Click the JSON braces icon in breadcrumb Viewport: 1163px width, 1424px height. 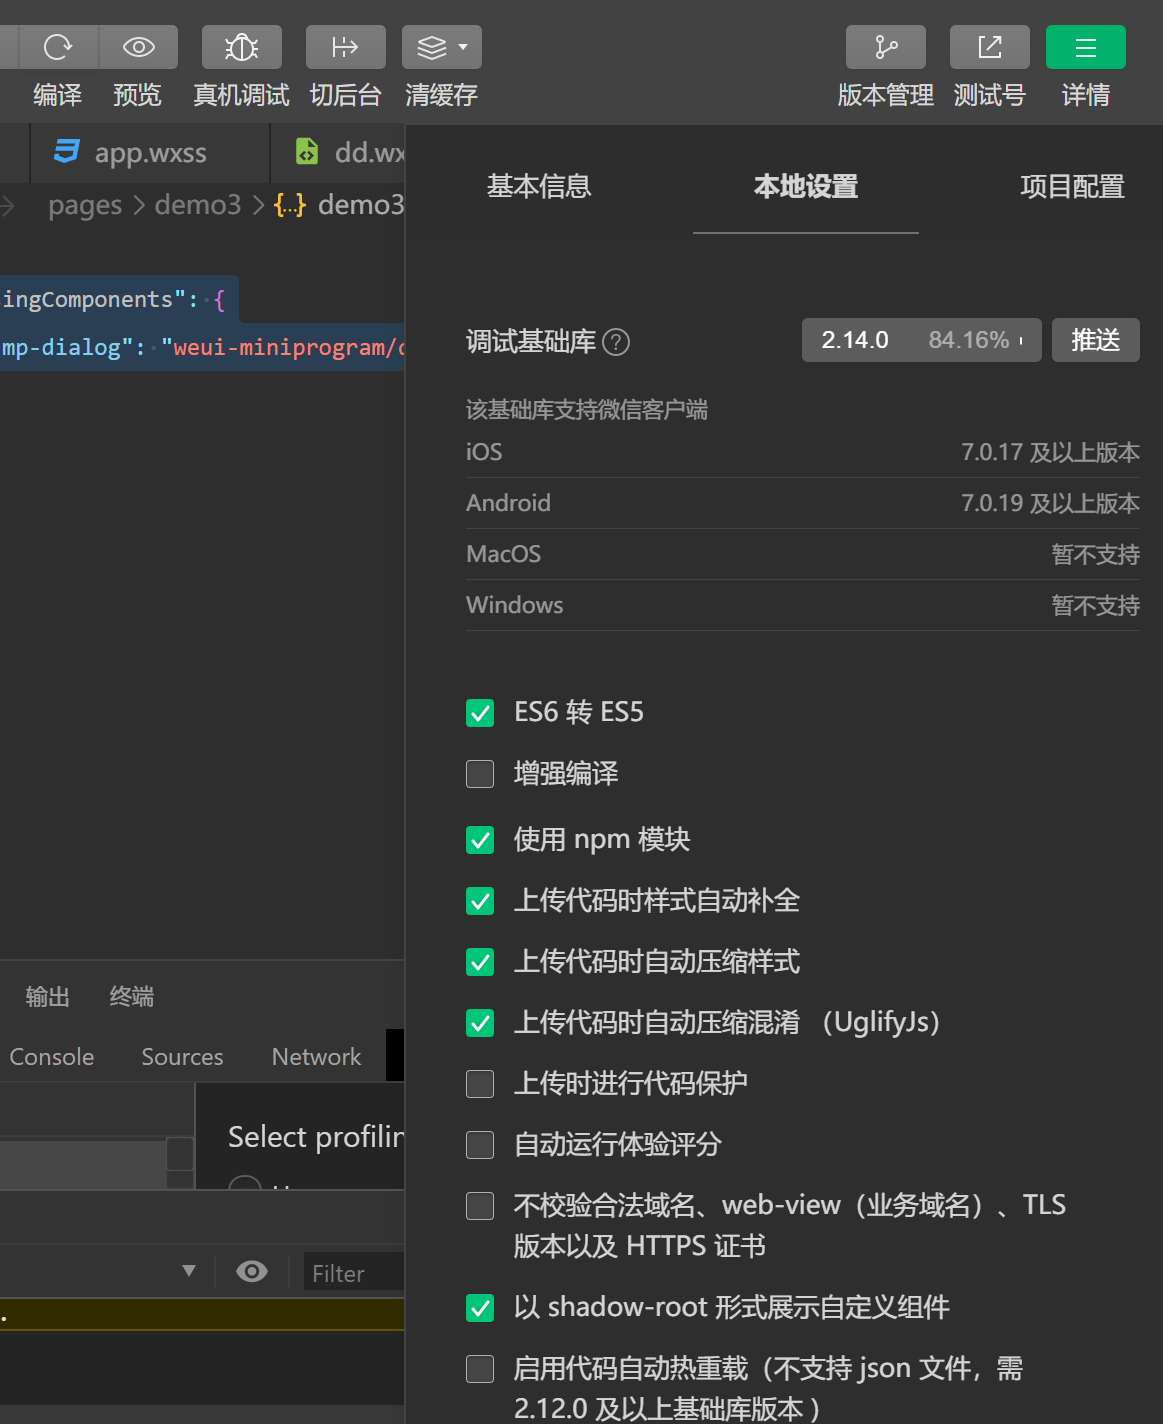click(290, 205)
